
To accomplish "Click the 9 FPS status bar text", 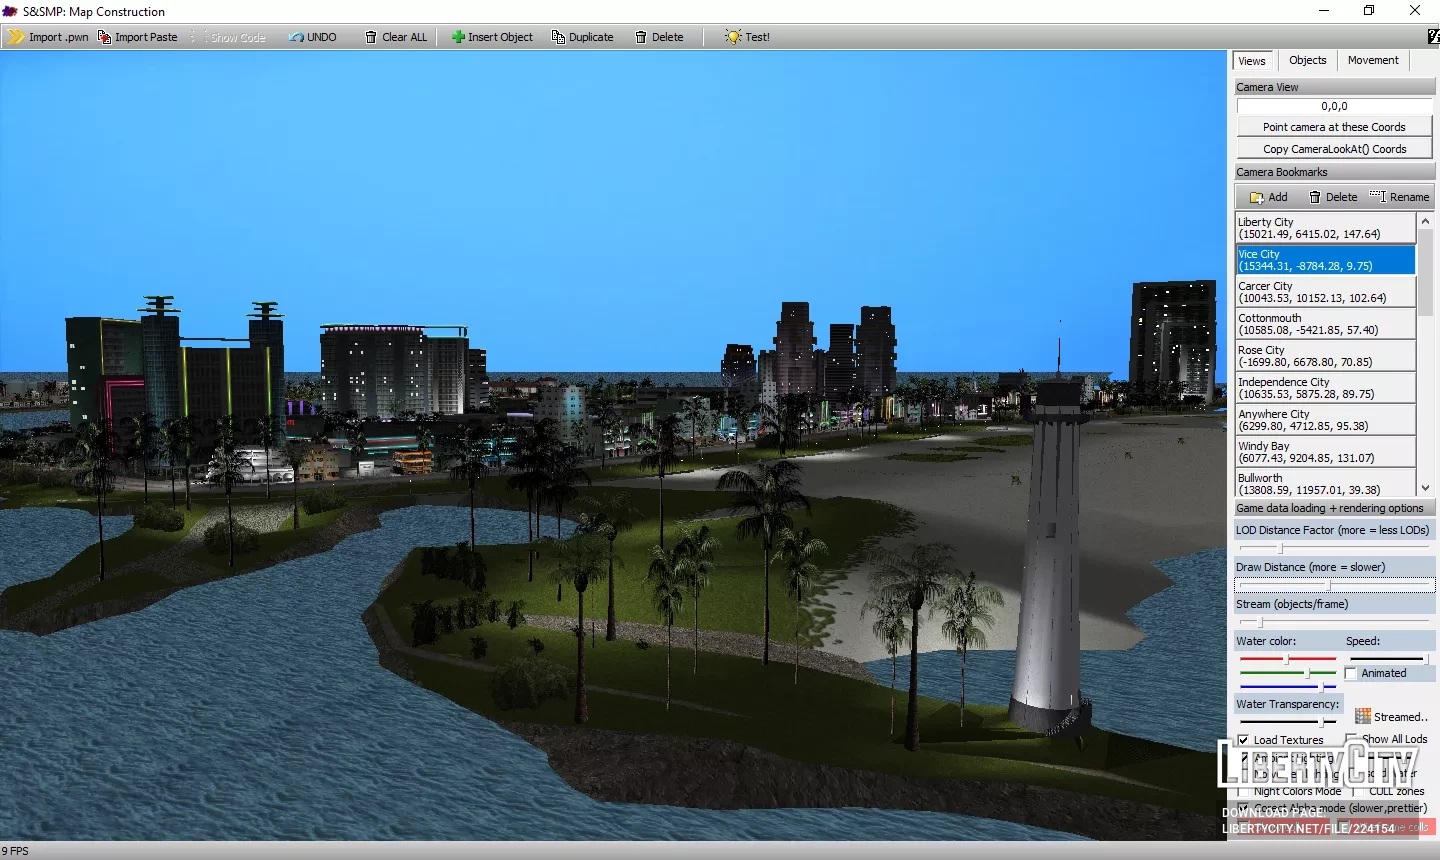I will pos(15,851).
